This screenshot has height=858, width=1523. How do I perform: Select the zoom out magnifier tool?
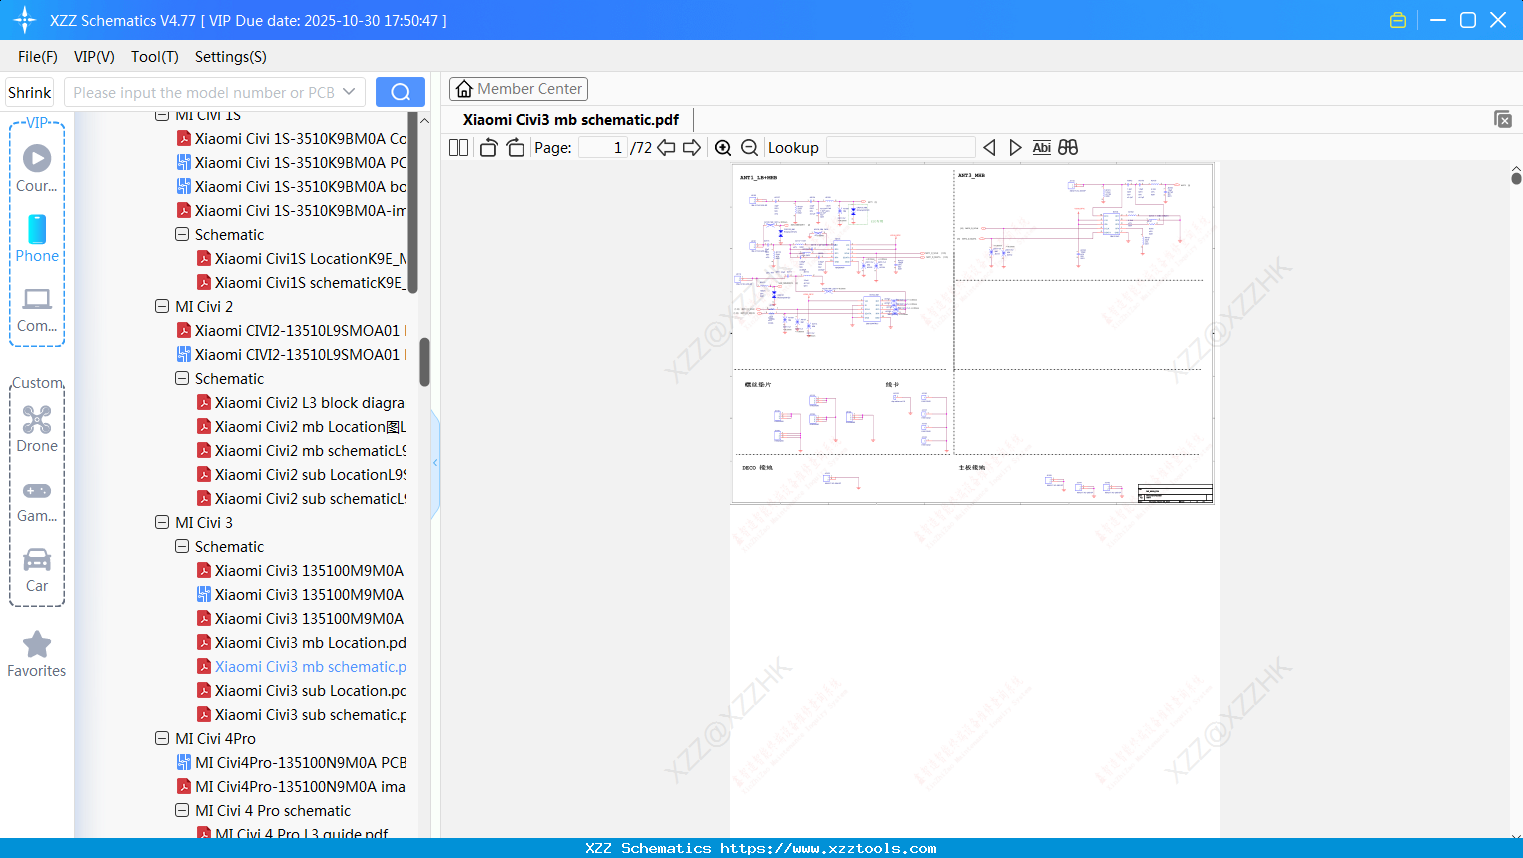[749, 147]
